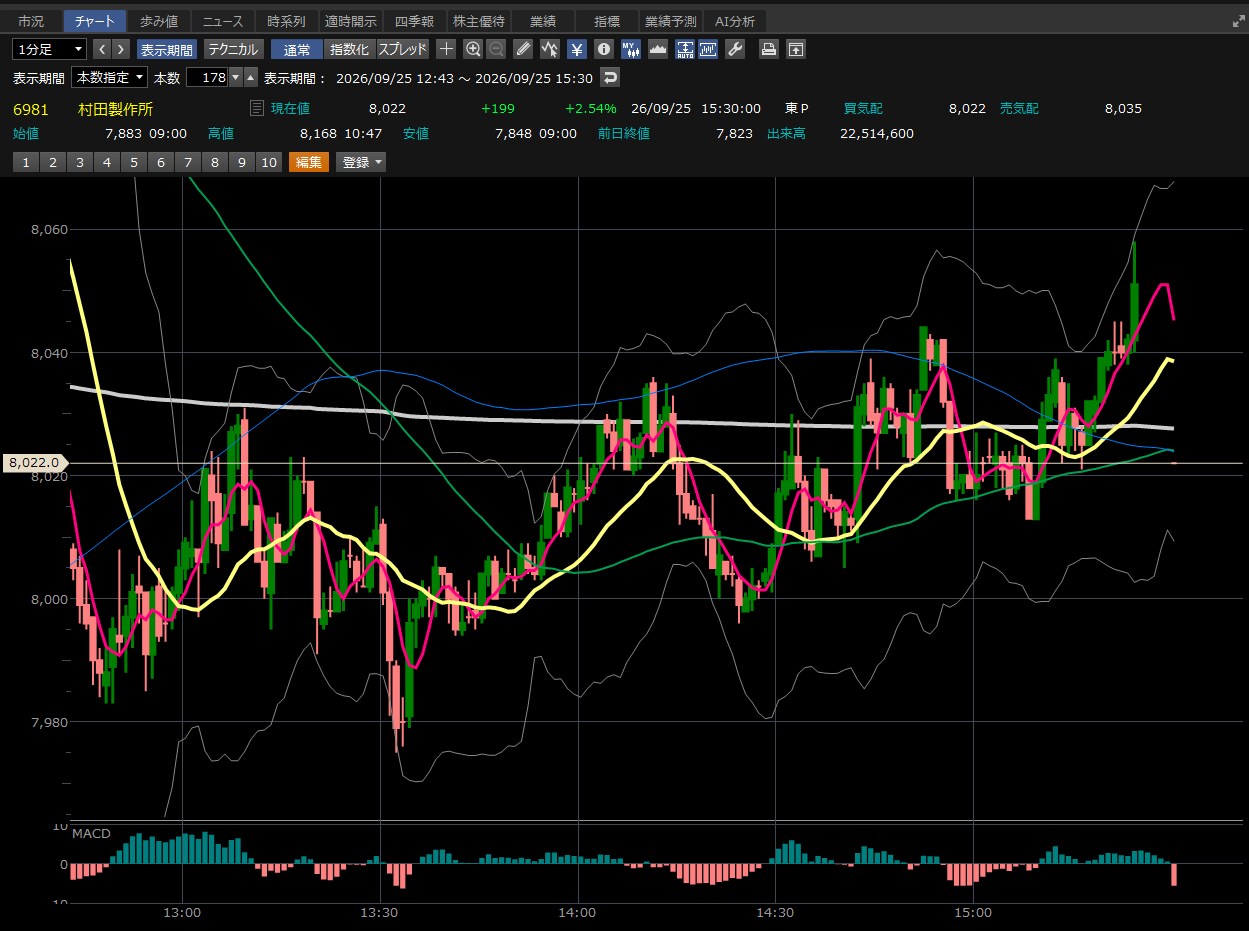
Task: Zoom in the chart with magnifier icon
Action: tap(473, 49)
